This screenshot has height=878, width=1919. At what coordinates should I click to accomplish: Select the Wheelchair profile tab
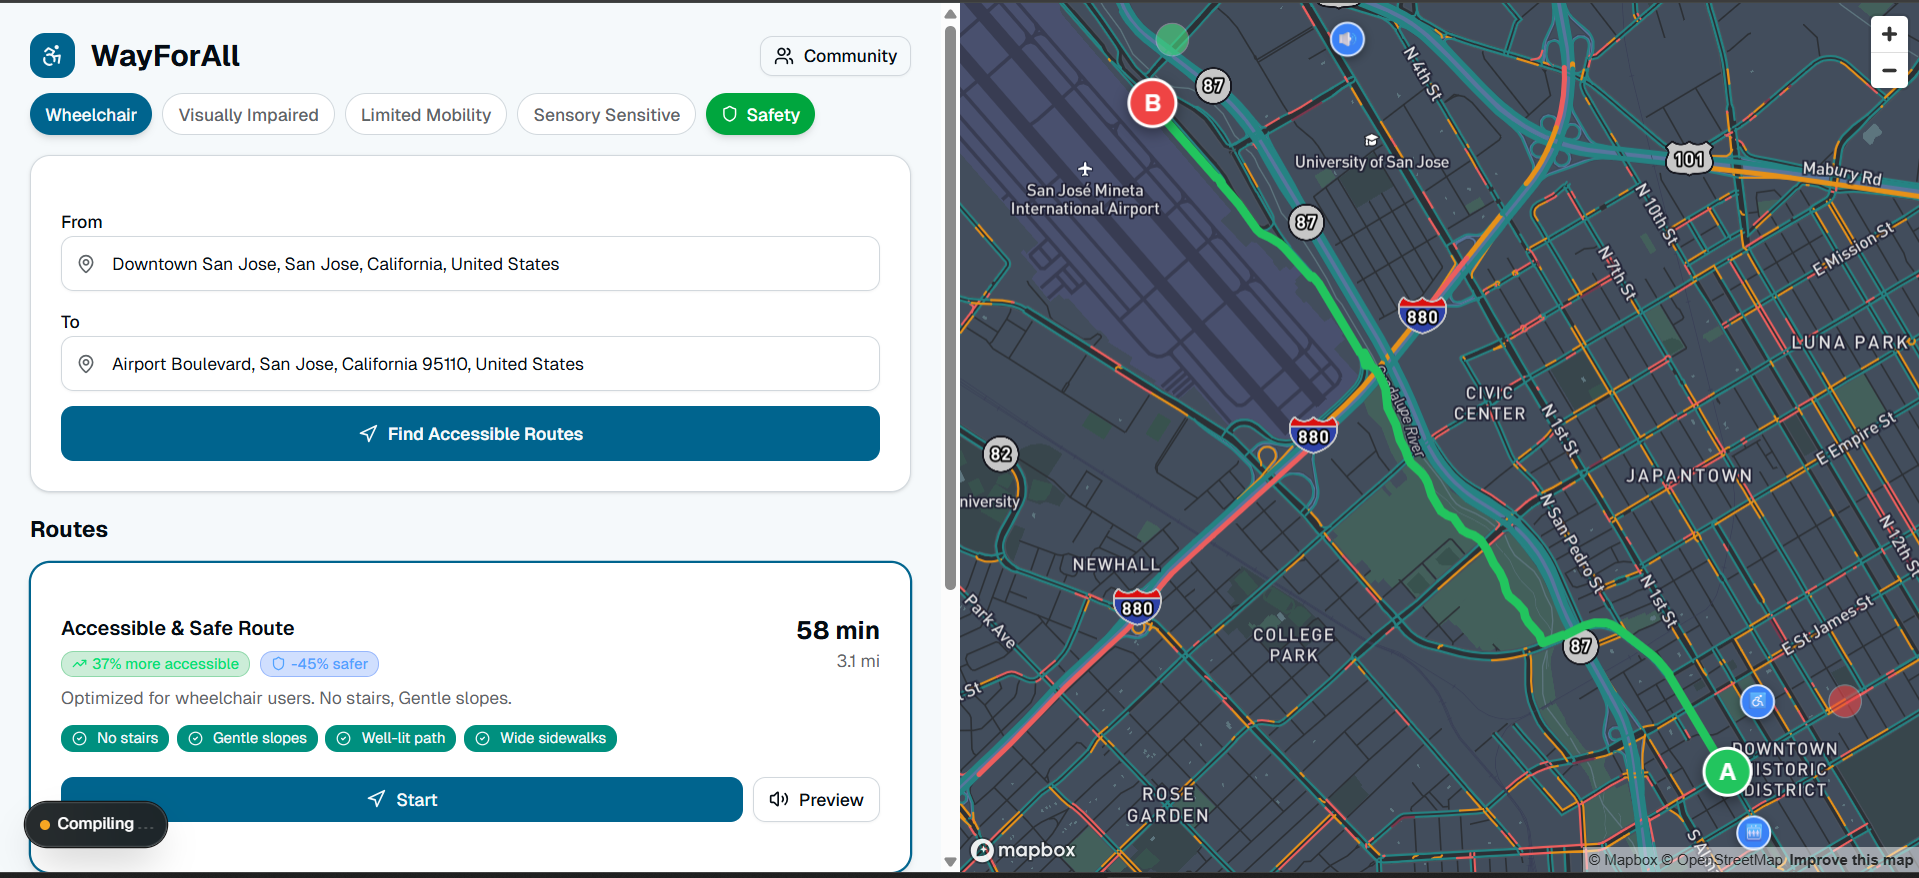click(x=91, y=115)
